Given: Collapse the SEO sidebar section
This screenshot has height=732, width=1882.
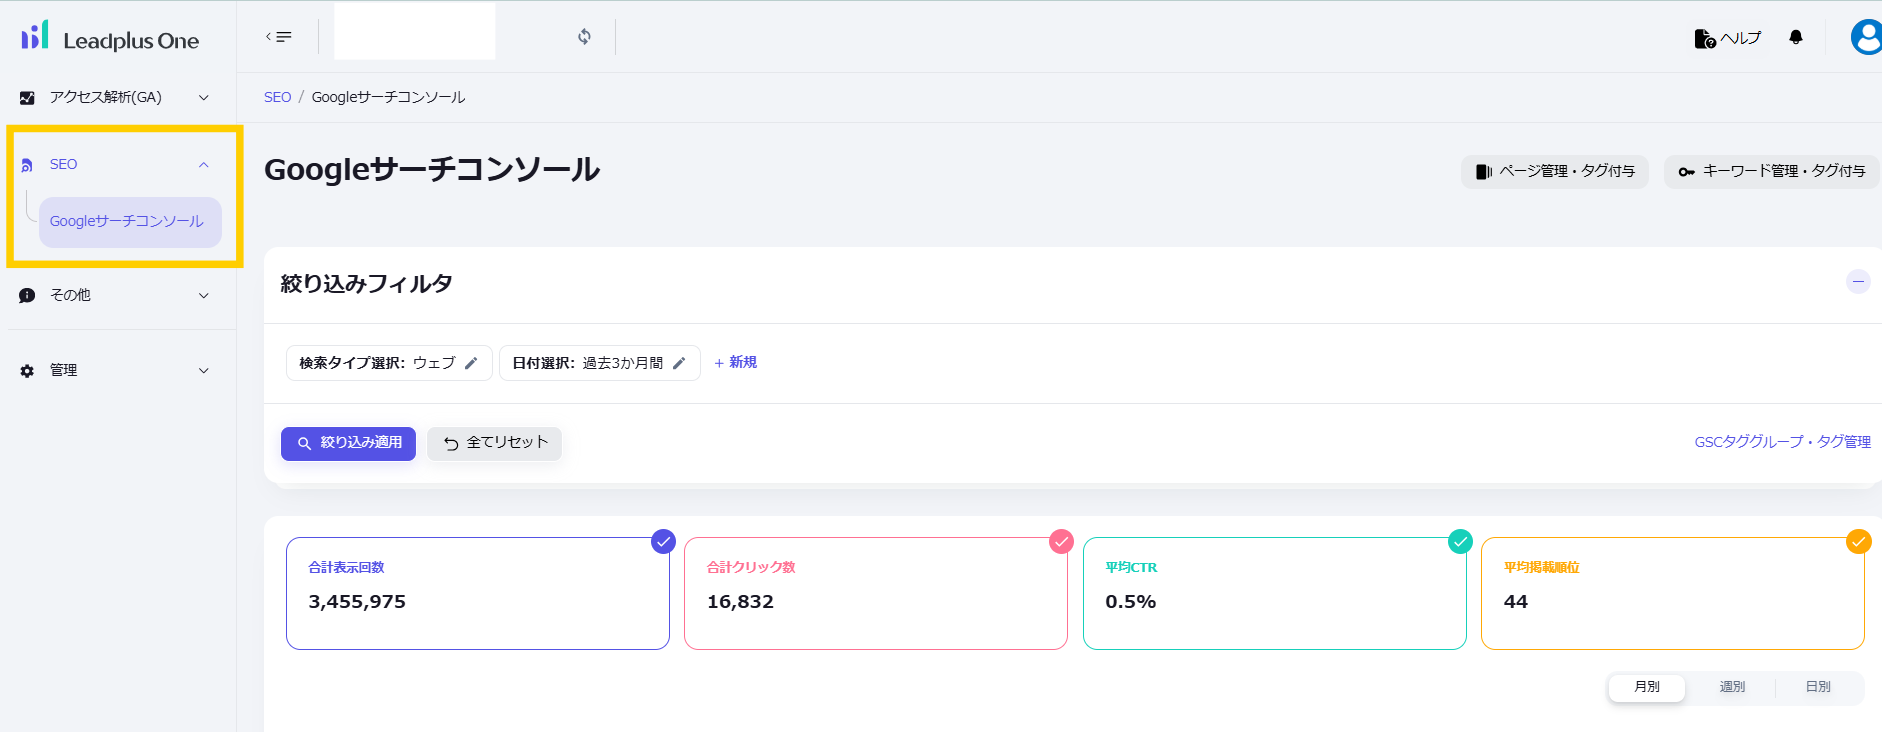Looking at the screenshot, I should [x=203, y=164].
